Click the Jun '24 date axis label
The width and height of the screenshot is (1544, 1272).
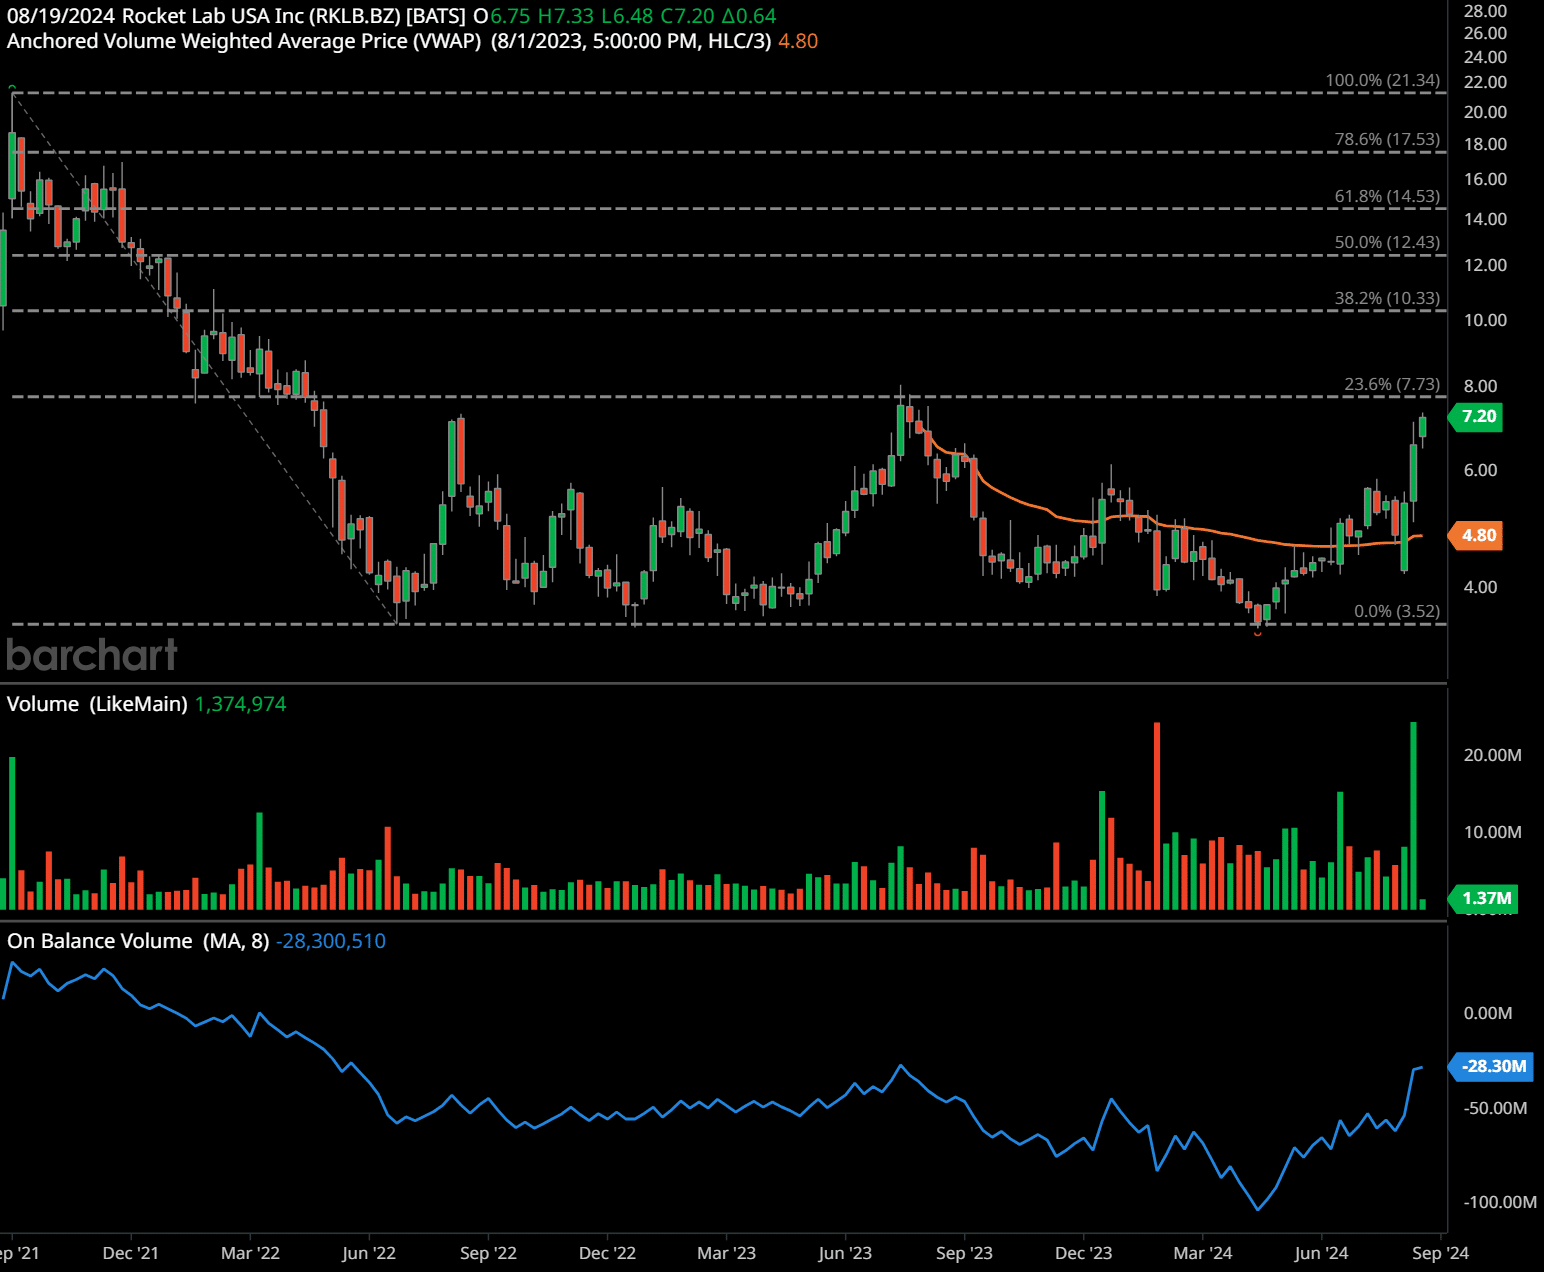pyautogui.click(x=1321, y=1253)
